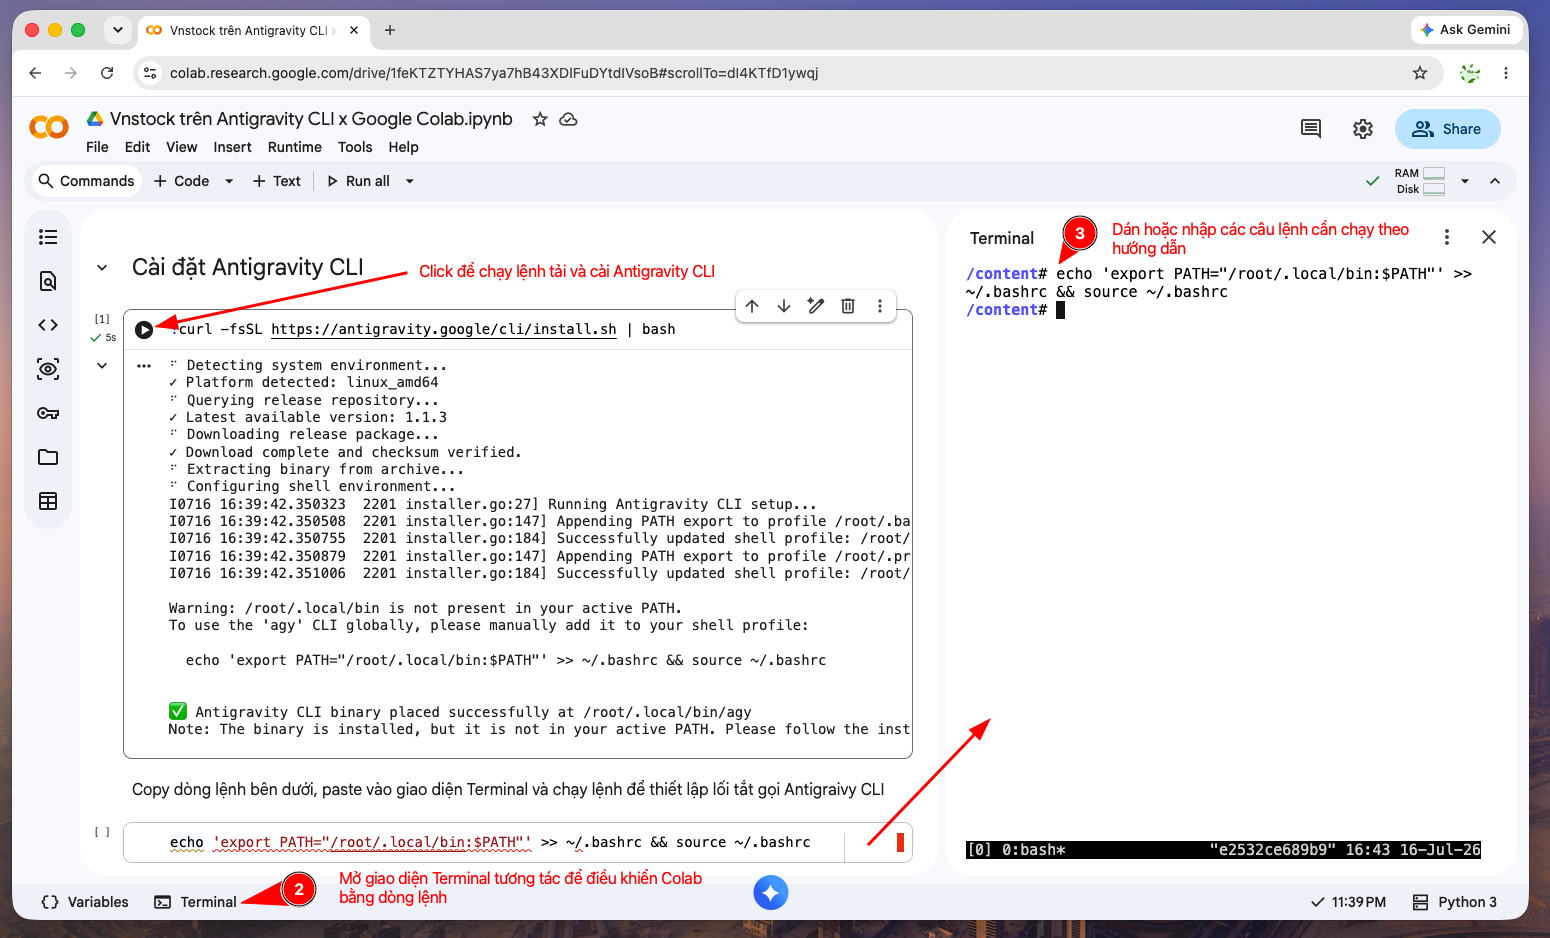The width and height of the screenshot is (1550, 938).
Task: Open the File menu
Action: (97, 147)
